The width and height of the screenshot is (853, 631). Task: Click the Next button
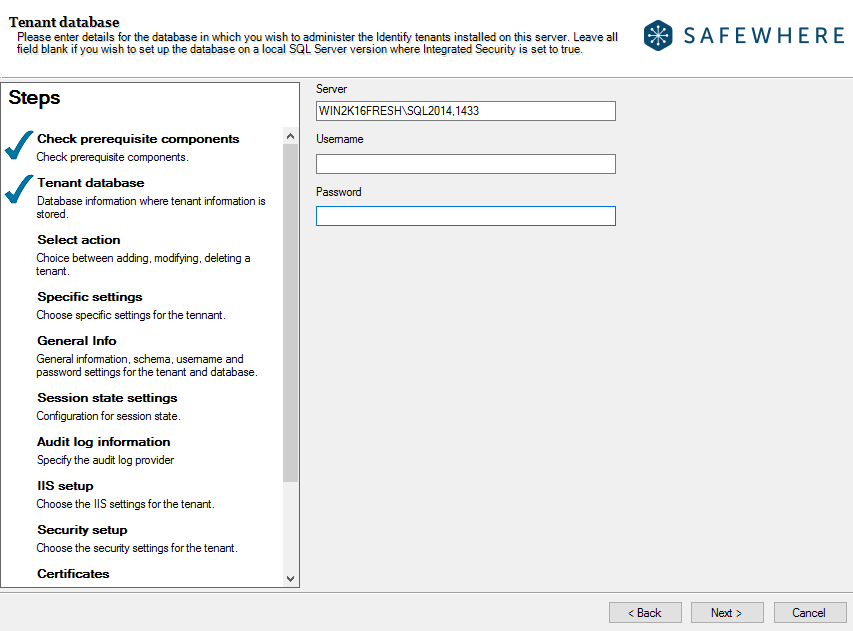coord(727,612)
